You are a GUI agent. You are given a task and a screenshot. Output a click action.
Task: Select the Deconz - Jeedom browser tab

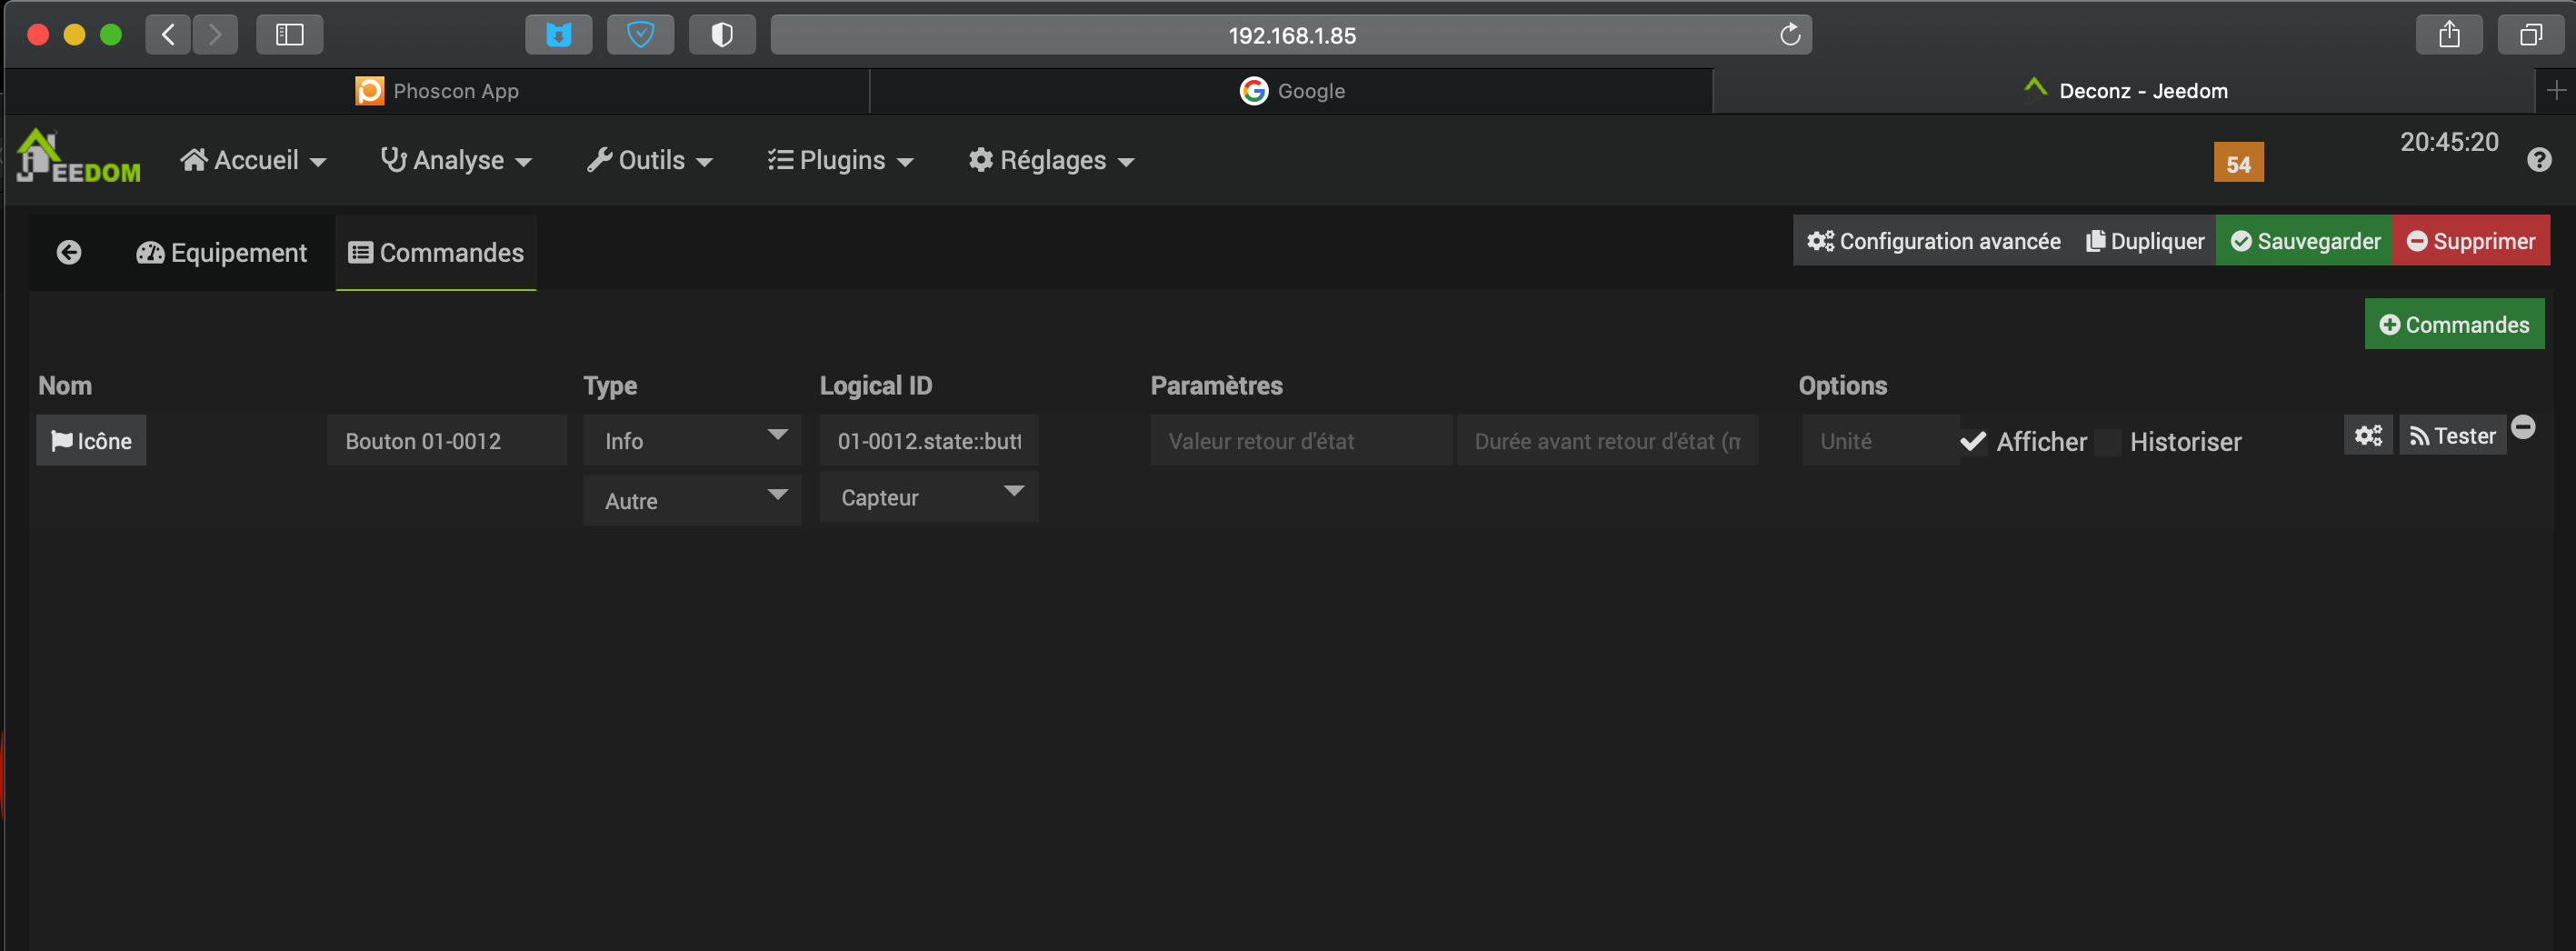pyautogui.click(x=2125, y=91)
